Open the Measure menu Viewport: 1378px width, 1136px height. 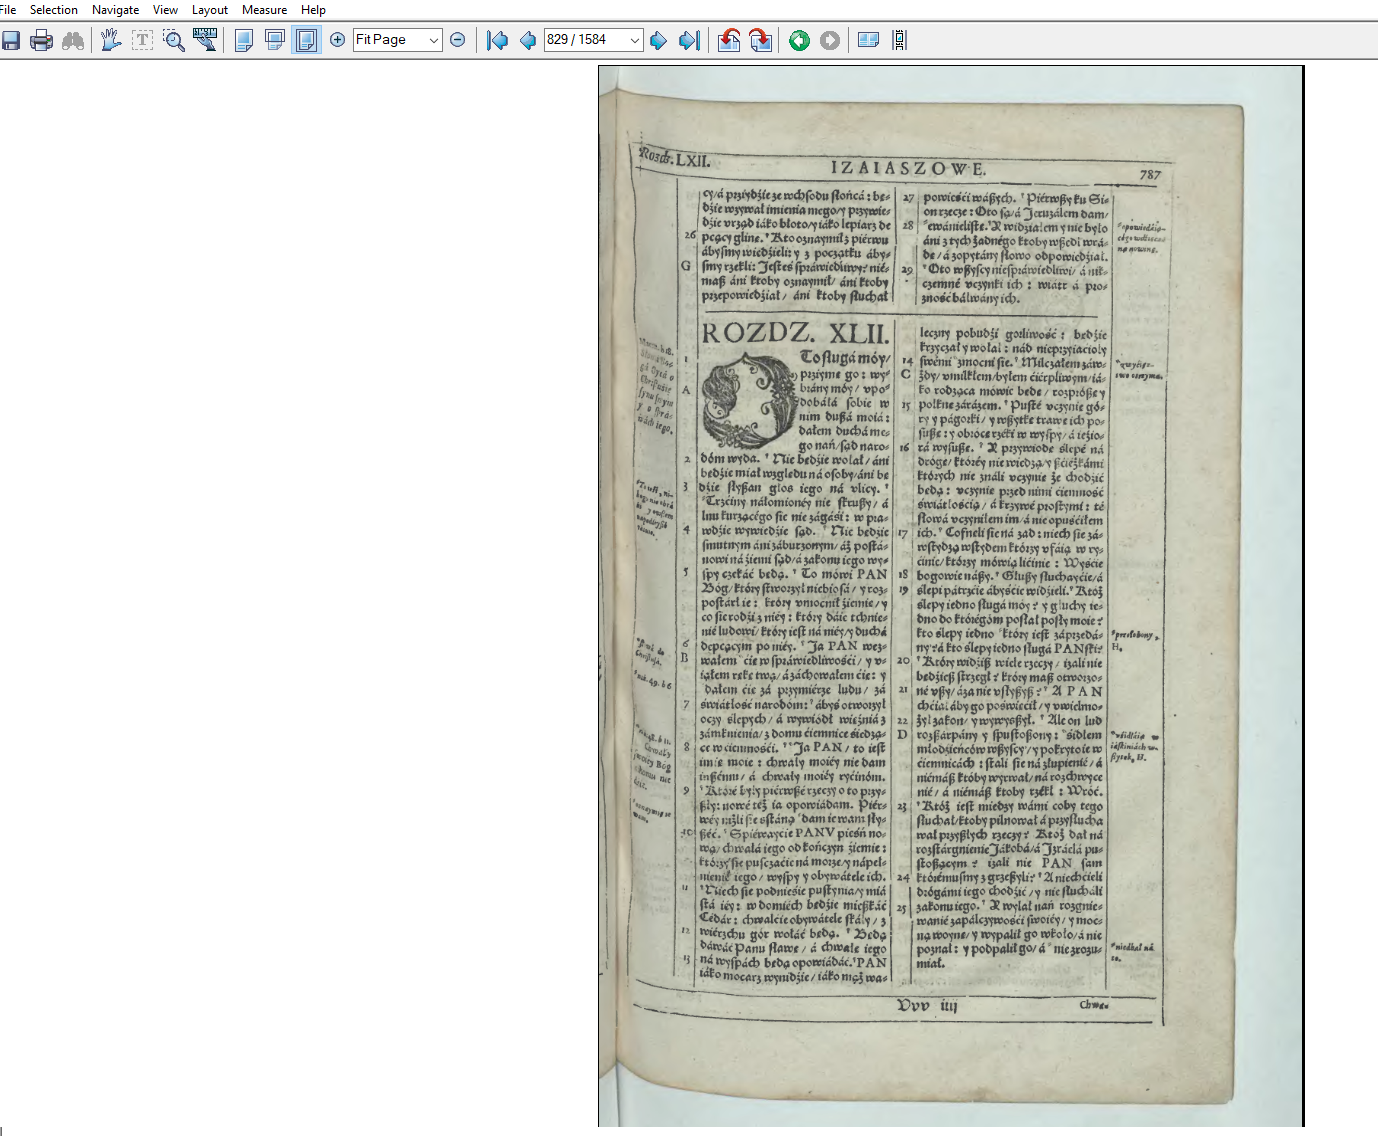point(264,10)
